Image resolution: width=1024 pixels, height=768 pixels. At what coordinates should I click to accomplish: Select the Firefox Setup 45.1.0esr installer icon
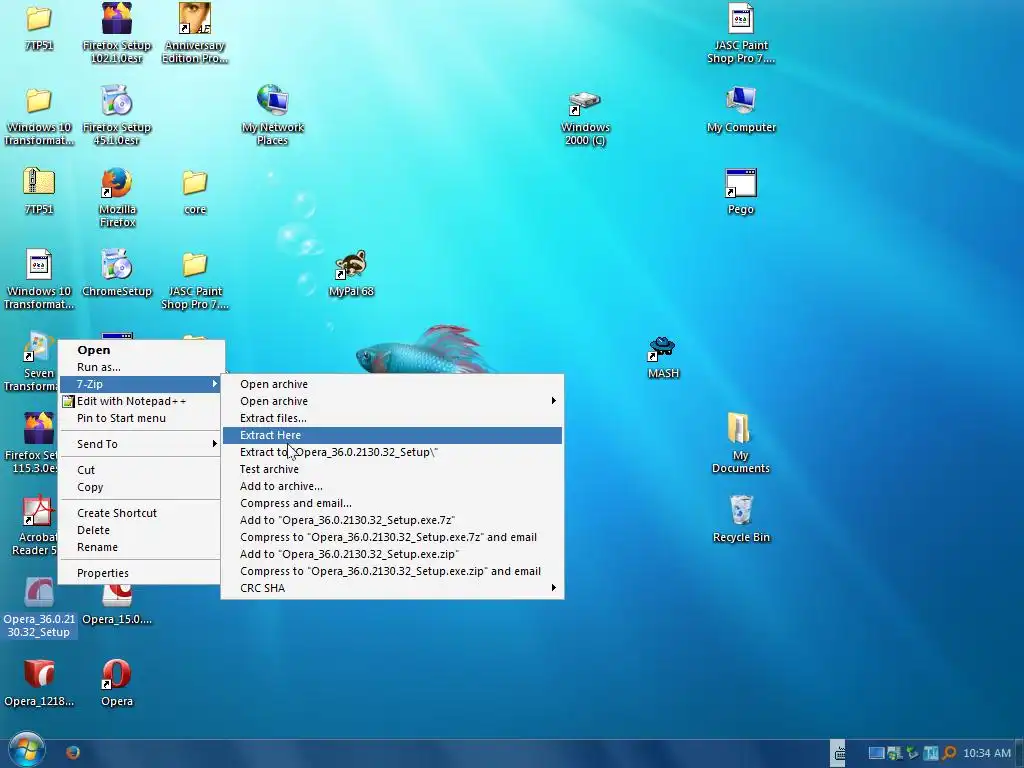tap(117, 101)
